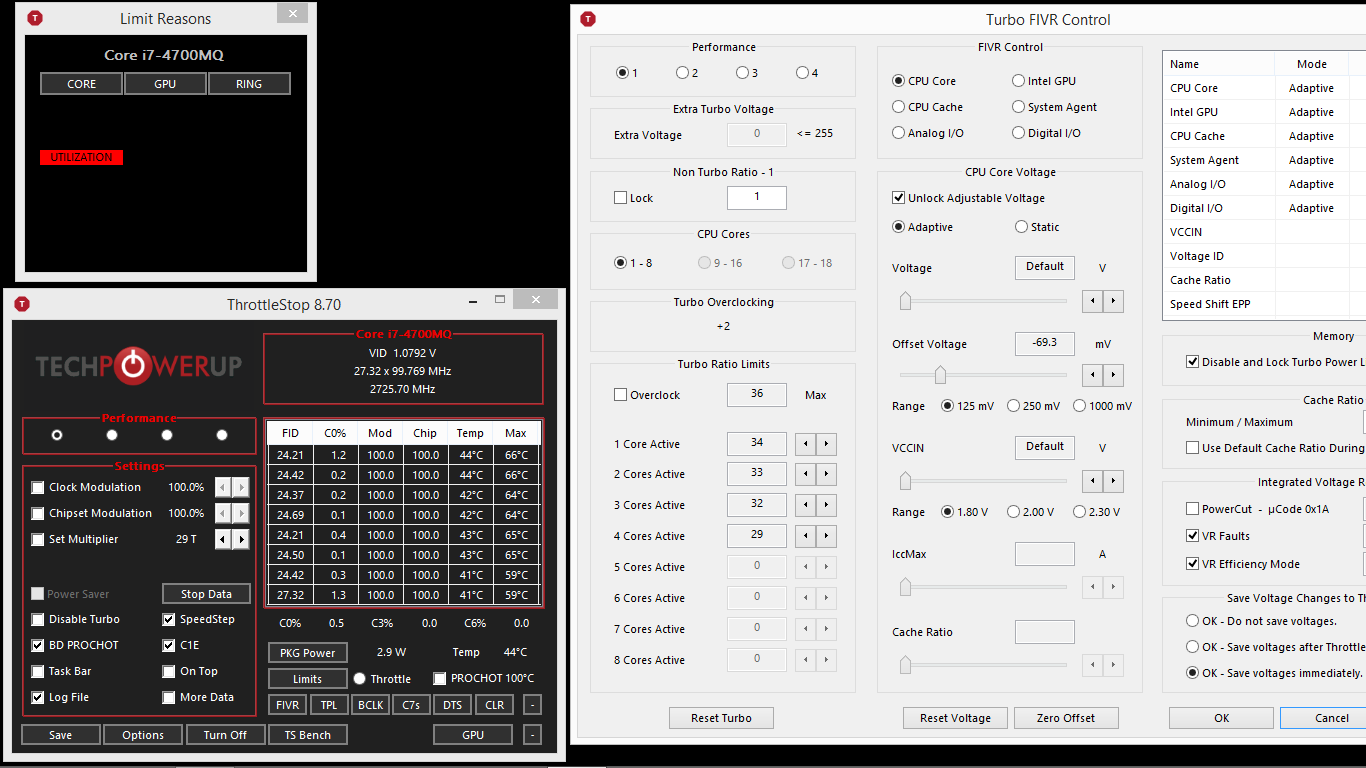Increase the 3 Cores Active ratio
Image resolution: width=1366 pixels, height=768 pixels.
pyautogui.click(x=827, y=505)
